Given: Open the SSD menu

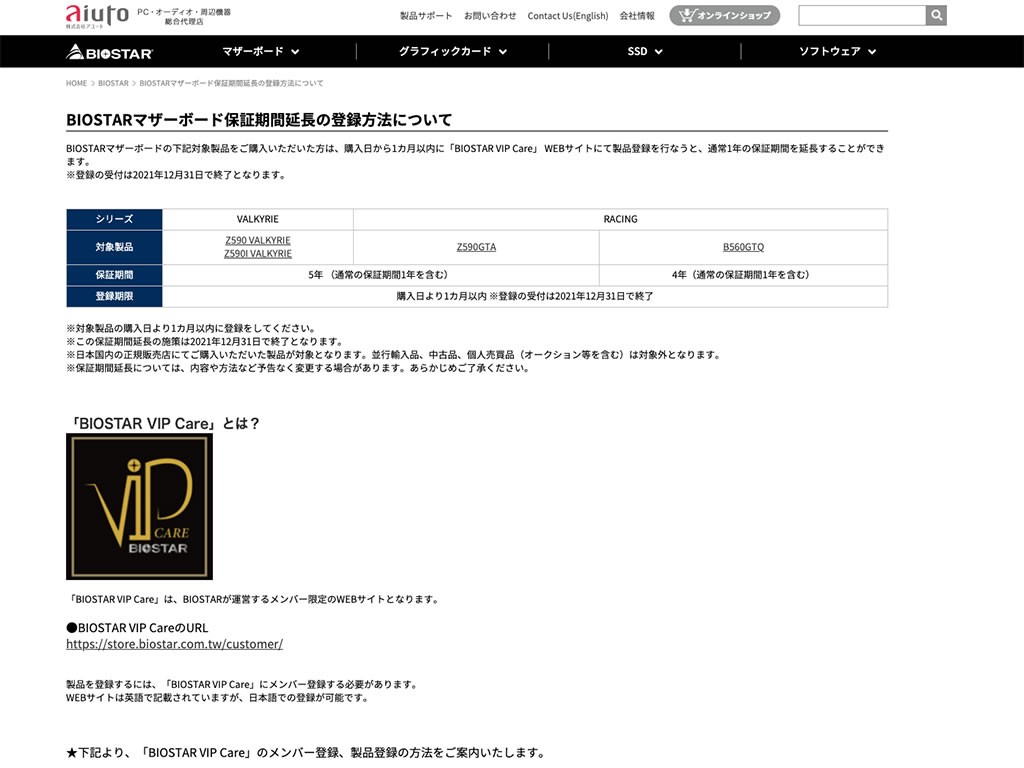Looking at the screenshot, I should (645, 52).
